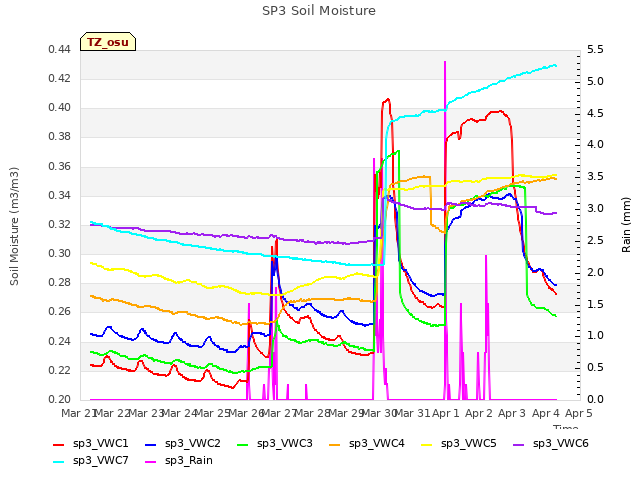Click the 5.5 right axis tick label

point(595,49)
